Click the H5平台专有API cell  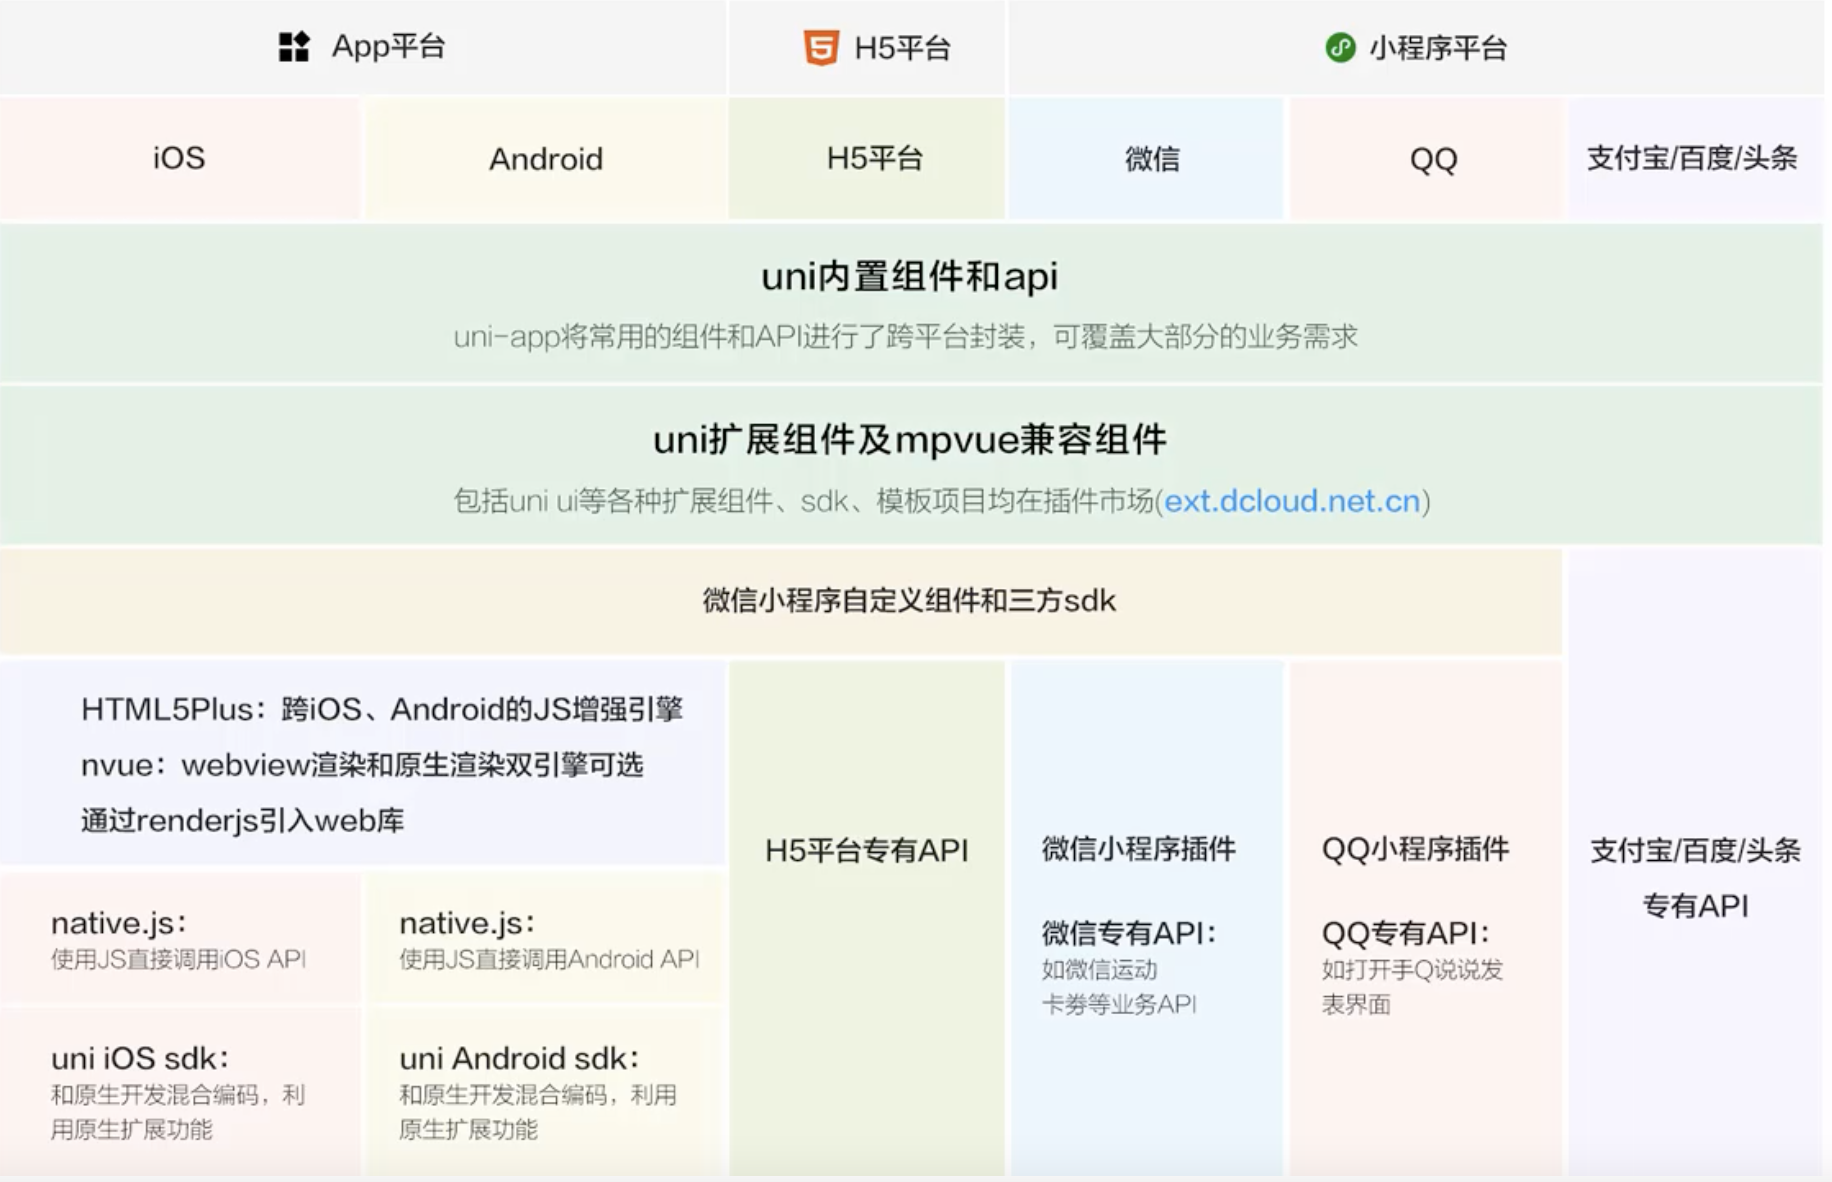pos(866,850)
